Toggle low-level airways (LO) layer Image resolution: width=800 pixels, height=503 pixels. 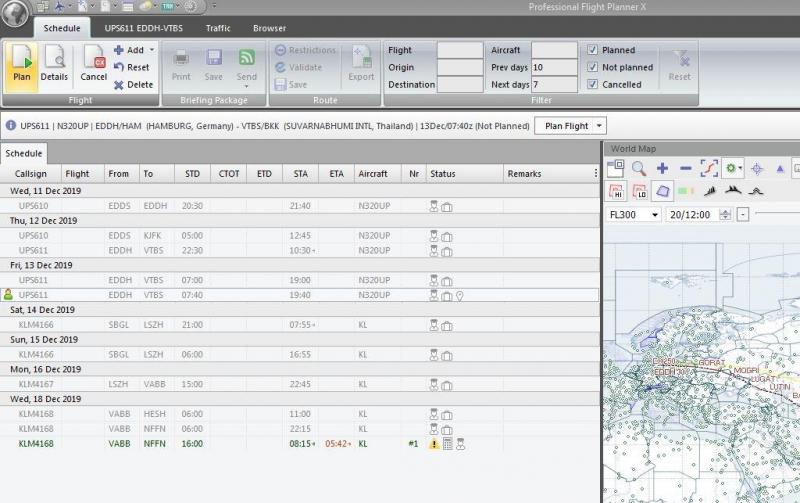pos(639,191)
